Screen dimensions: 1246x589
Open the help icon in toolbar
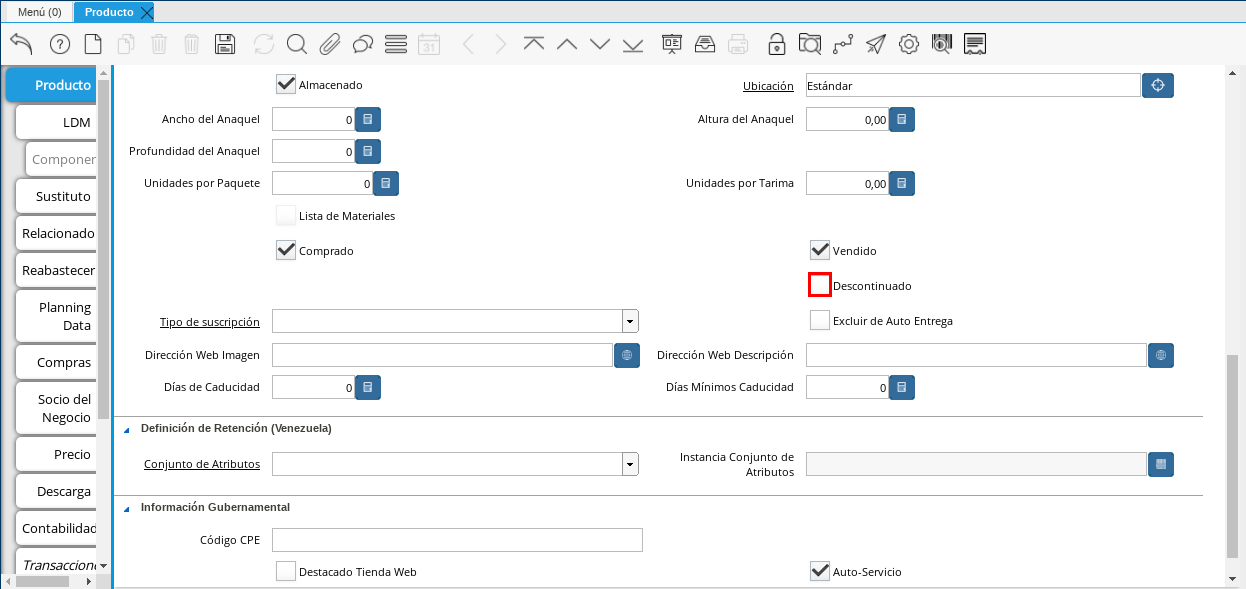pyautogui.click(x=59, y=44)
